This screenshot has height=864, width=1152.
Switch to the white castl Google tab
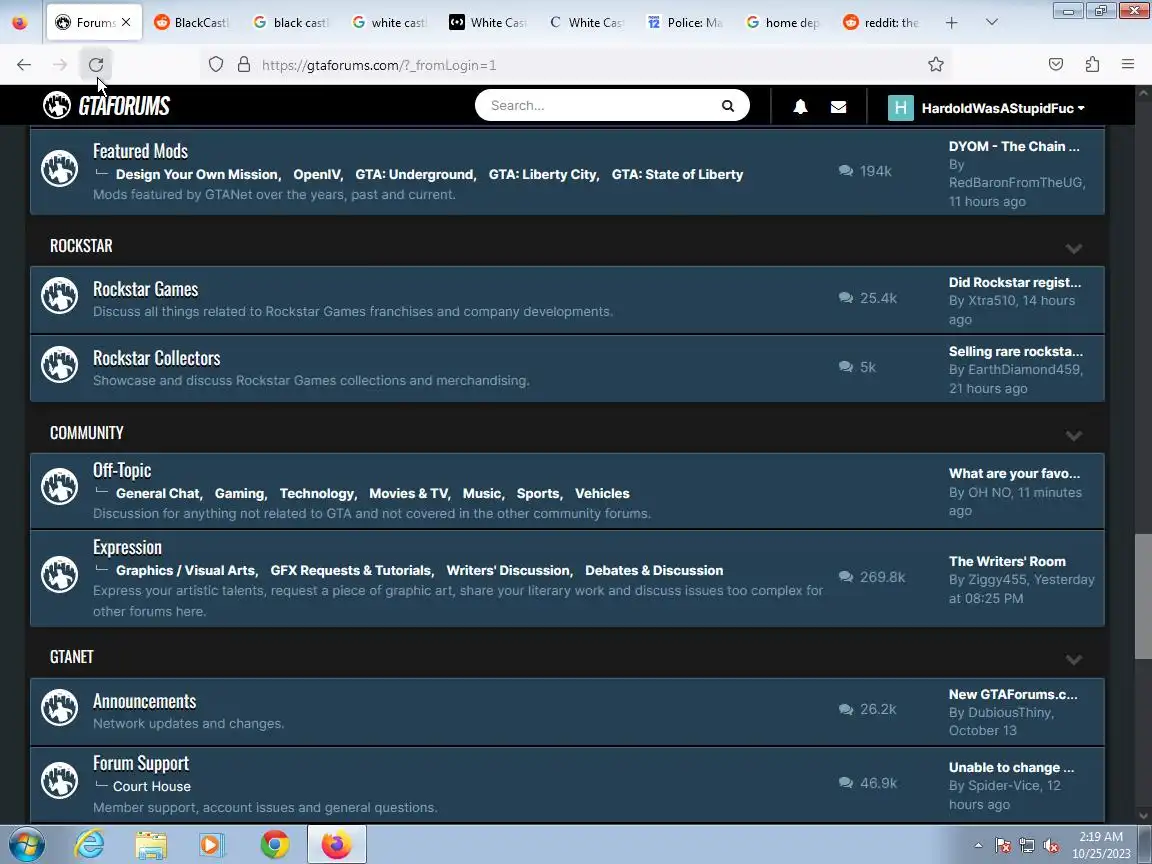pyautogui.click(x=390, y=23)
